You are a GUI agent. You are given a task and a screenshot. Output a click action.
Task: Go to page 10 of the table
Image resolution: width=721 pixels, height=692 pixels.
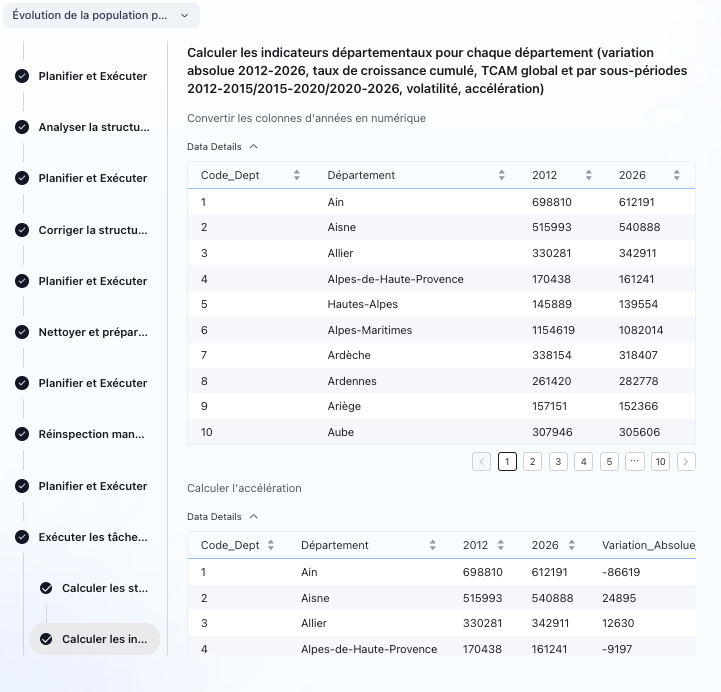click(660, 462)
